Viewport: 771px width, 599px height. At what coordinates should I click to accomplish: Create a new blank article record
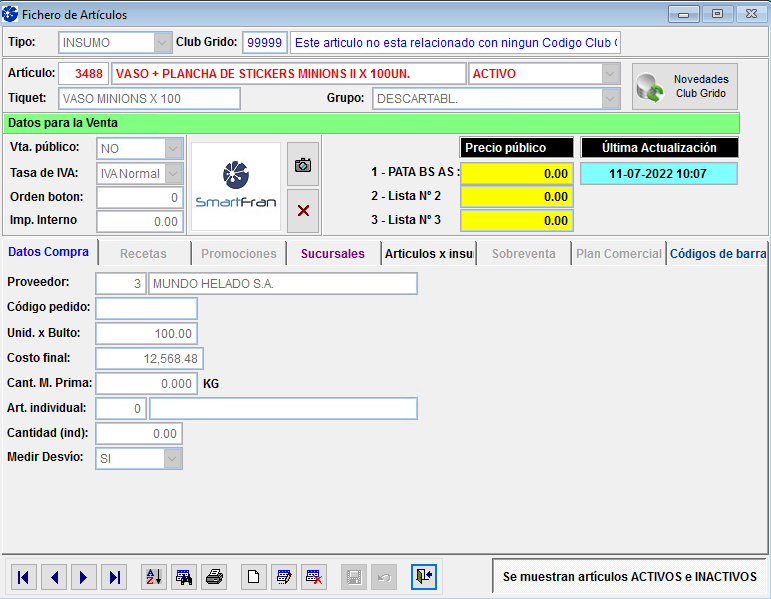(x=254, y=576)
